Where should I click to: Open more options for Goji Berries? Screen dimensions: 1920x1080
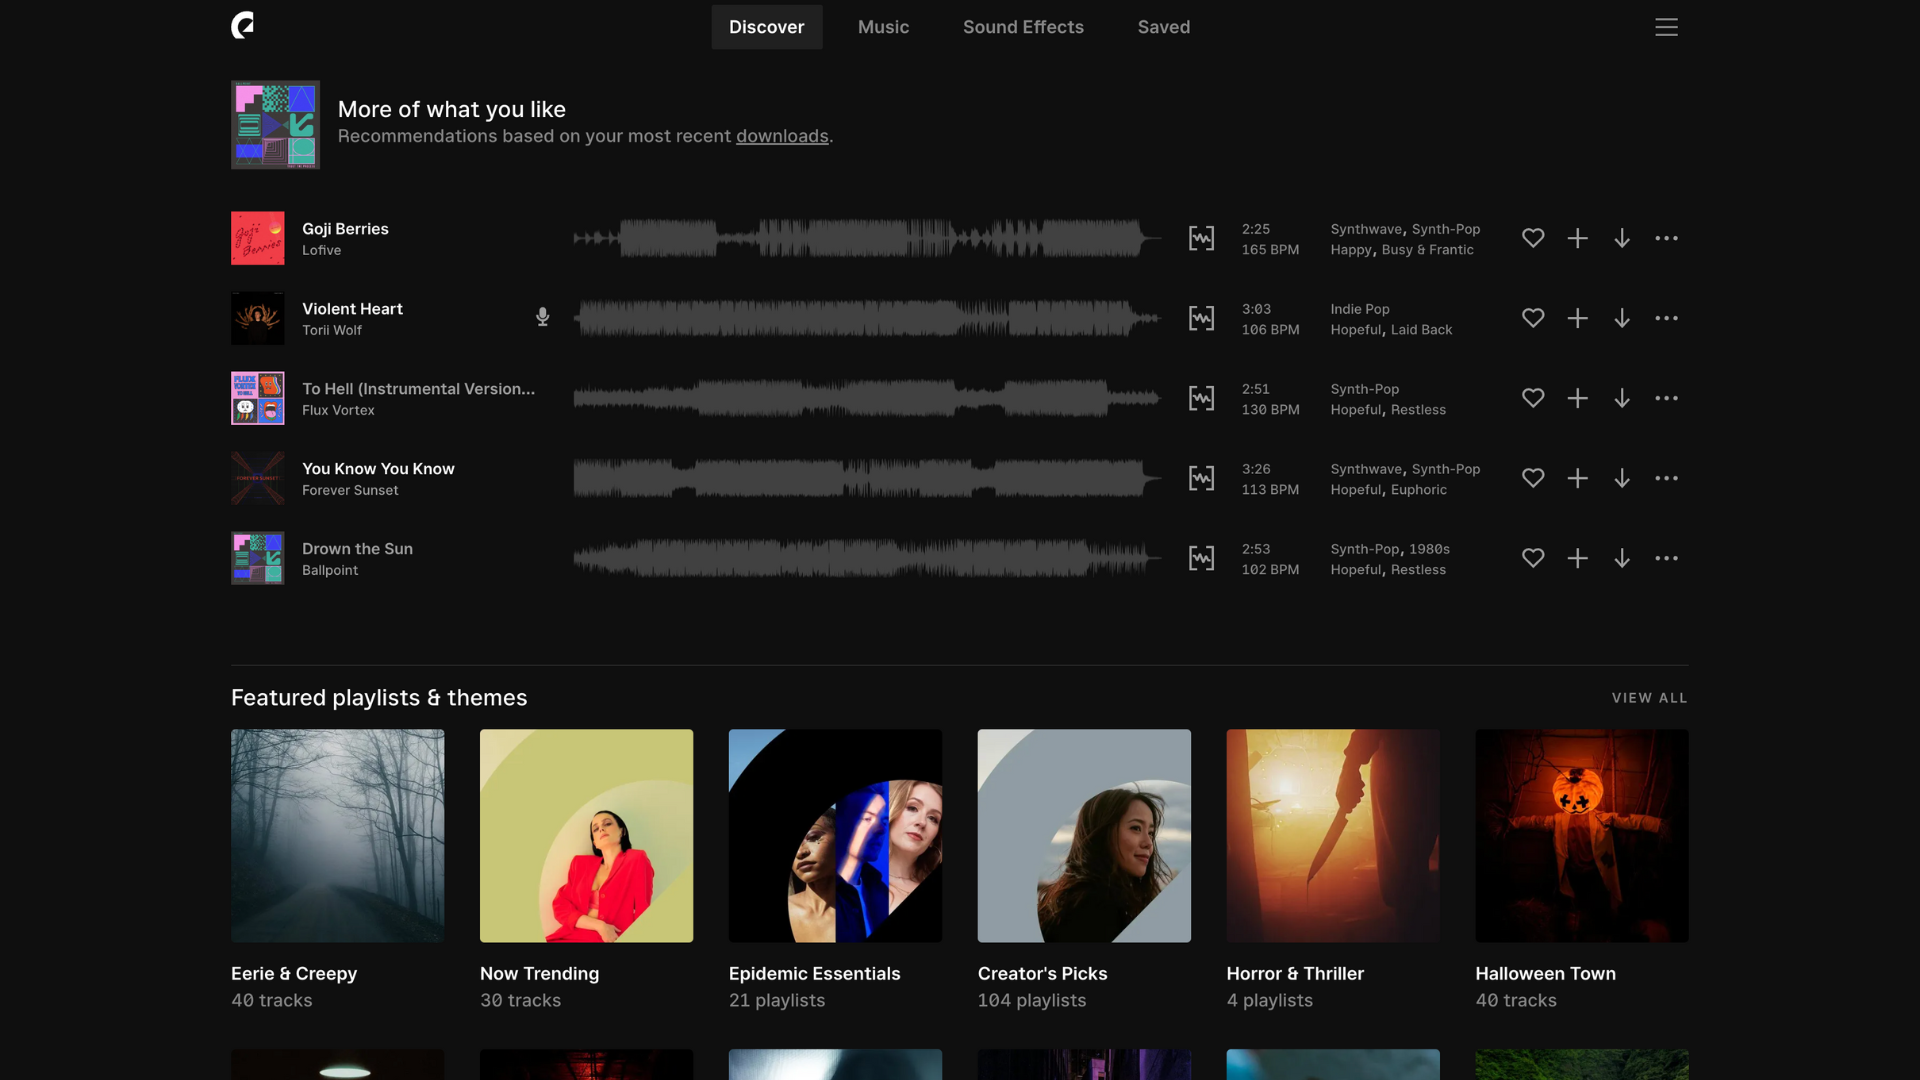[1666, 238]
